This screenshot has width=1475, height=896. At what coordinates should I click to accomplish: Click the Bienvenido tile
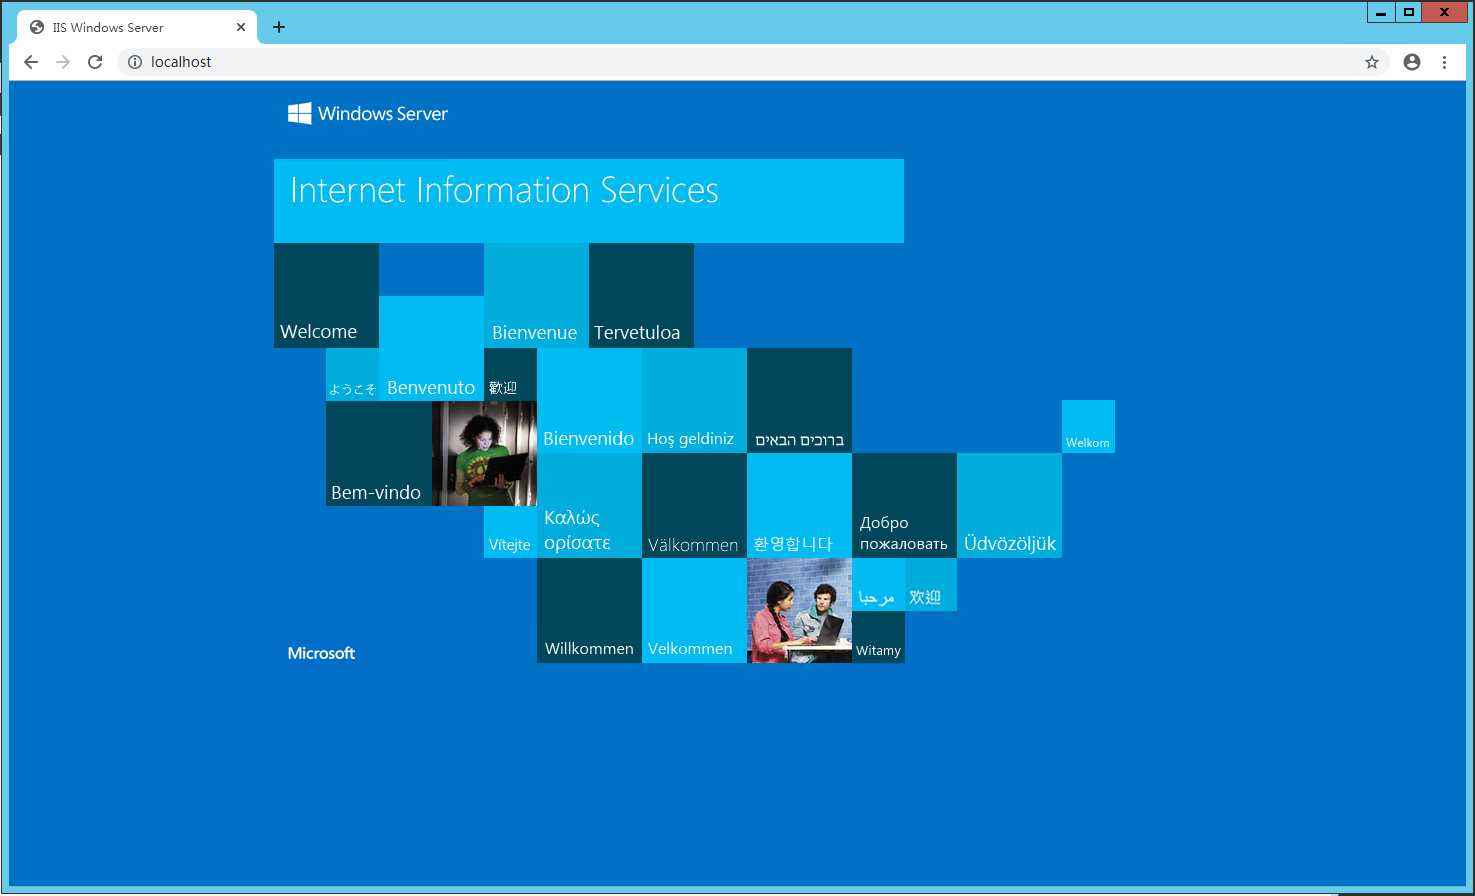(589, 400)
